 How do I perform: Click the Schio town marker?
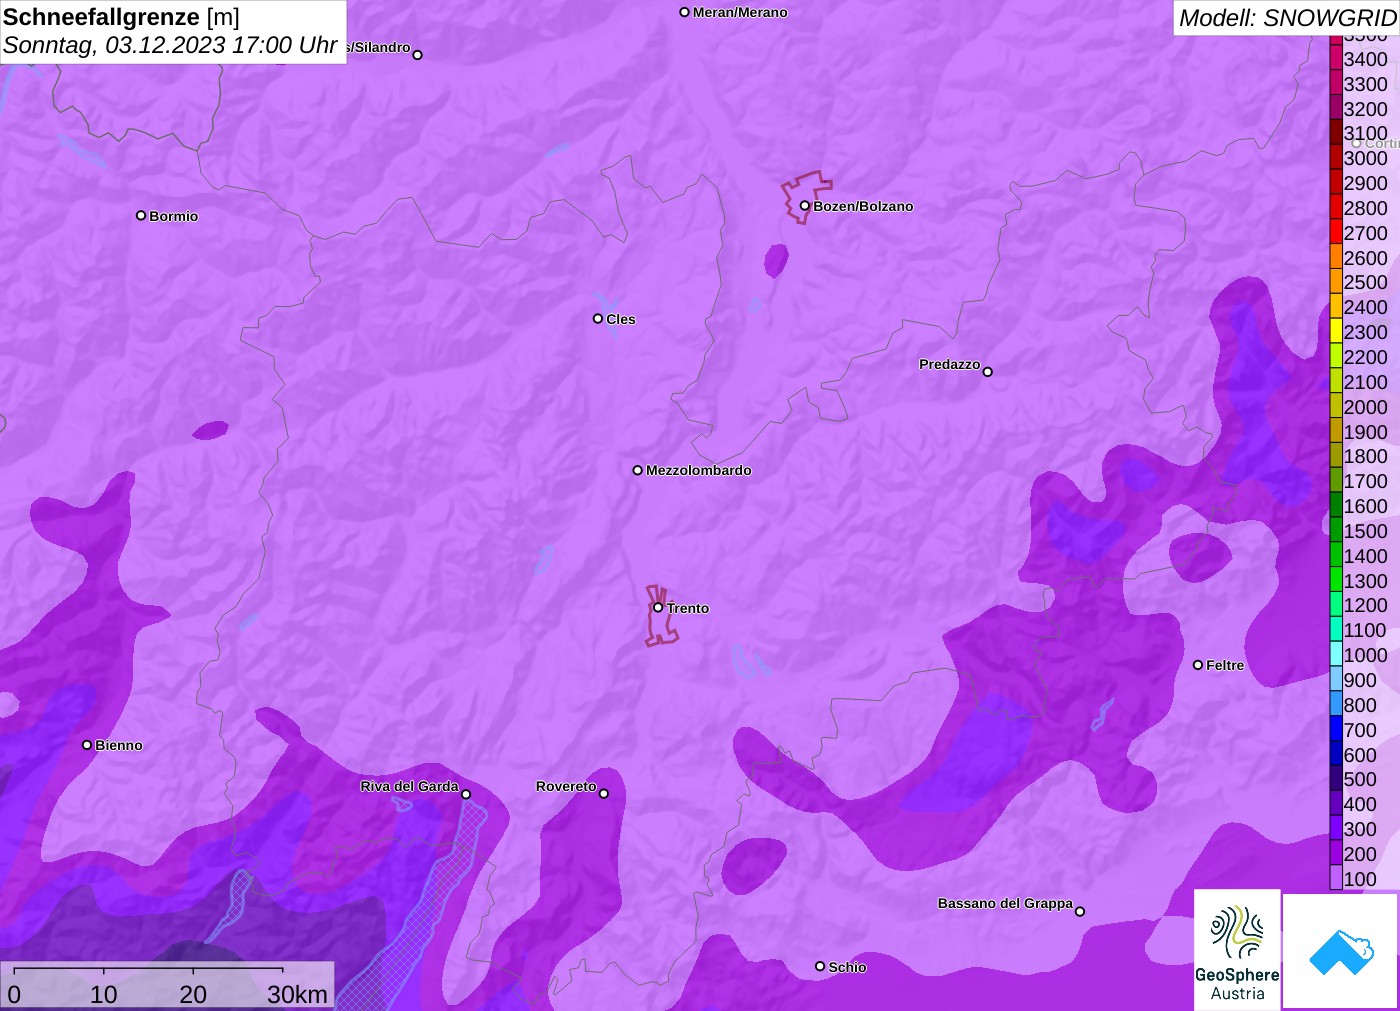pos(820,966)
